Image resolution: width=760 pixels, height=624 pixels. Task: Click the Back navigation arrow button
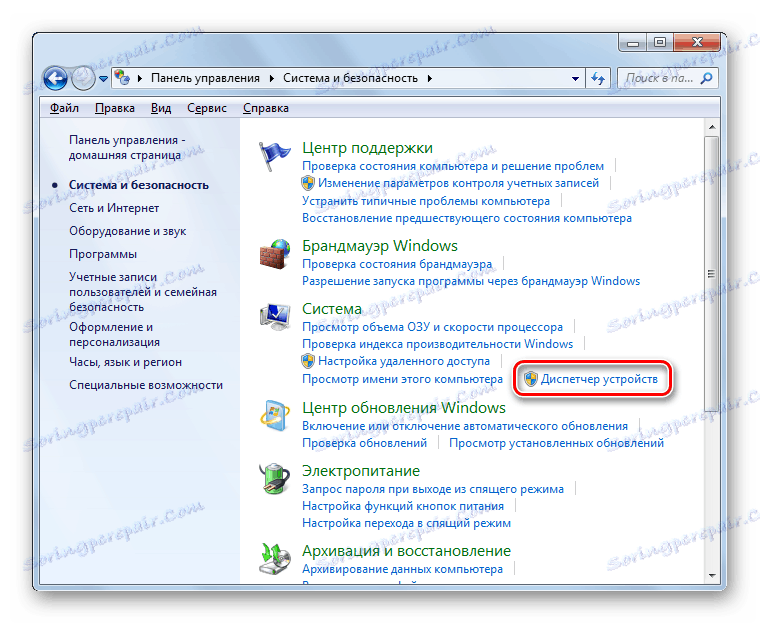(55, 78)
